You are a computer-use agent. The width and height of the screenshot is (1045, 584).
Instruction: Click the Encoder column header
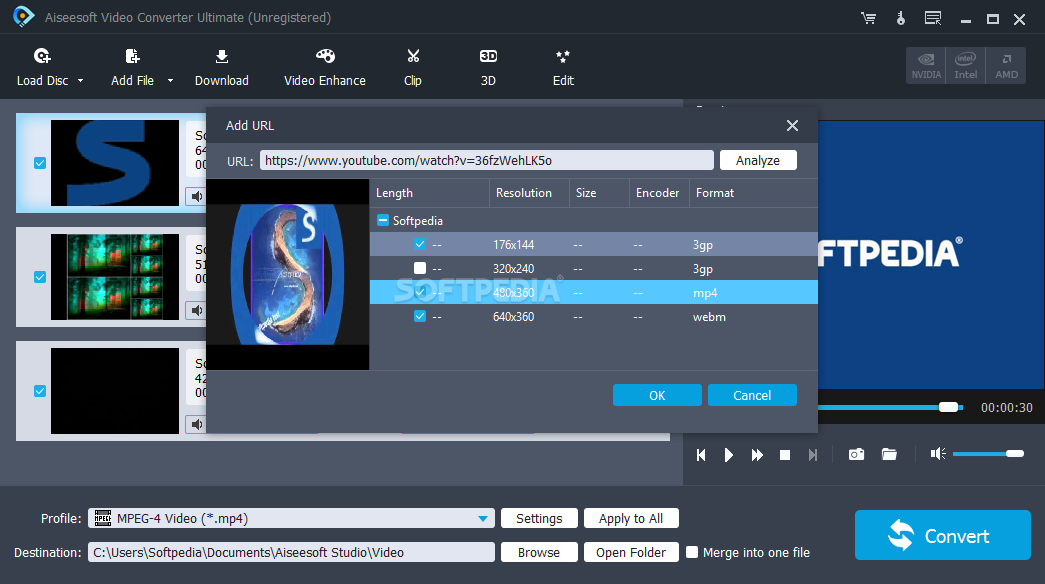pos(657,193)
